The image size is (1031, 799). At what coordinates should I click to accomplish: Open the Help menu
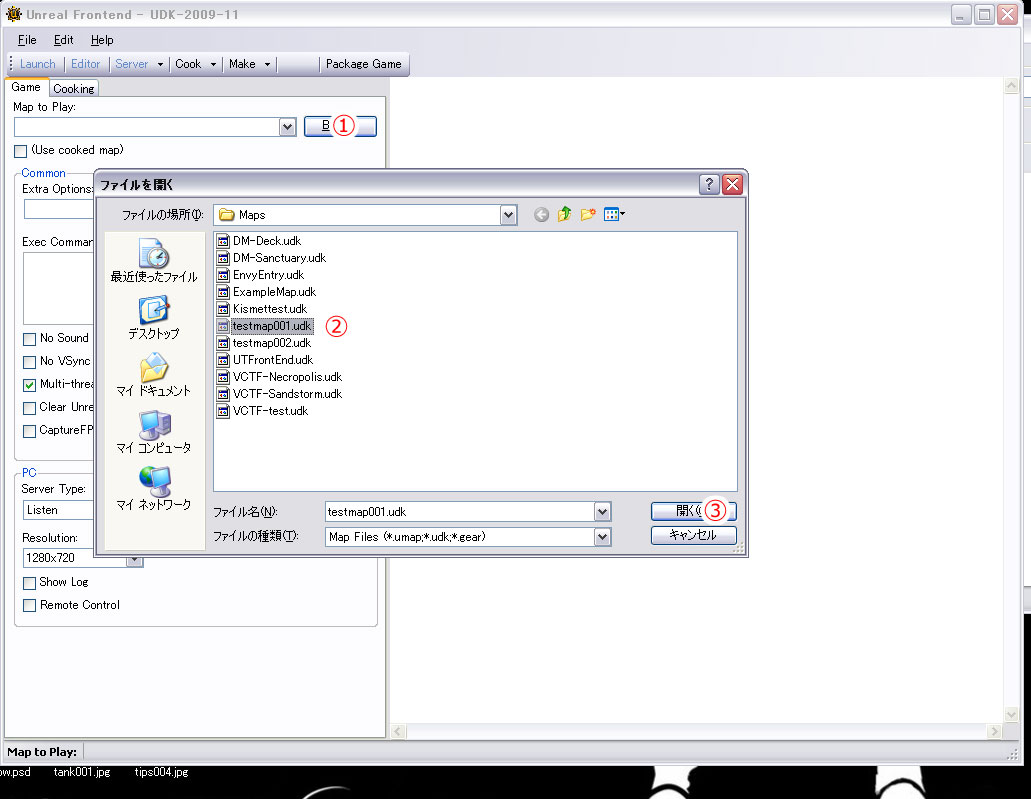coord(102,40)
